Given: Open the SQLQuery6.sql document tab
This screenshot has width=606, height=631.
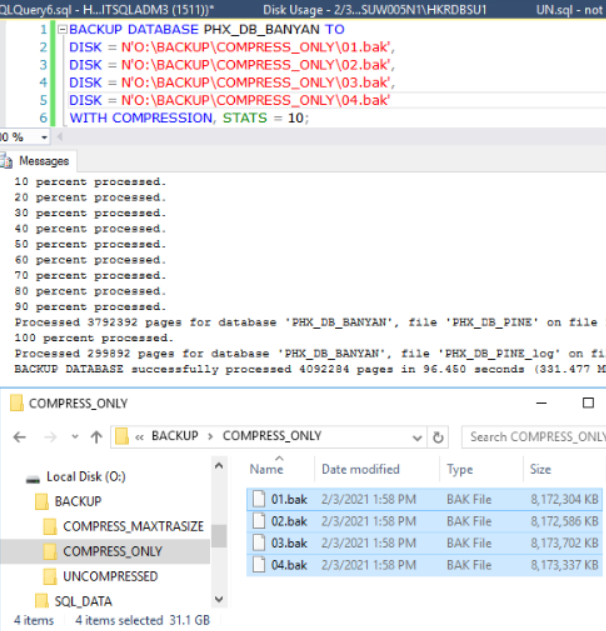Looking at the screenshot, I should 107,9.
